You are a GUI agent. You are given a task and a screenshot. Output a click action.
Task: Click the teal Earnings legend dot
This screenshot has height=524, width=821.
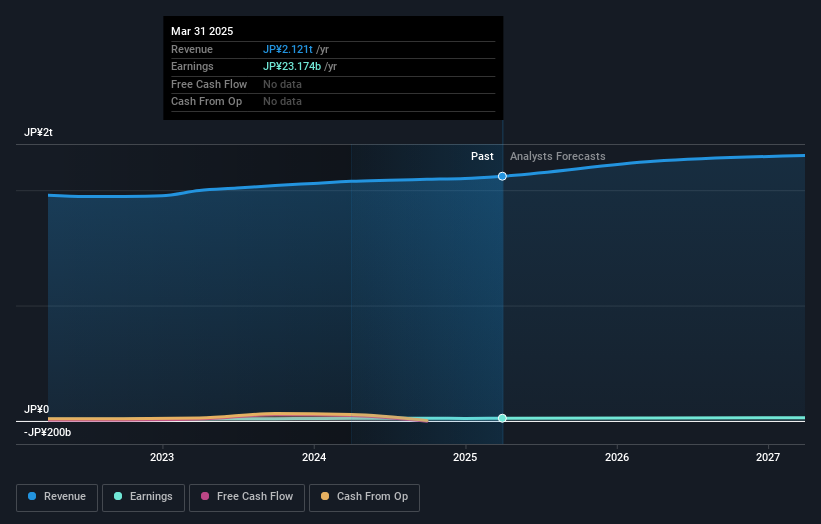(118, 496)
